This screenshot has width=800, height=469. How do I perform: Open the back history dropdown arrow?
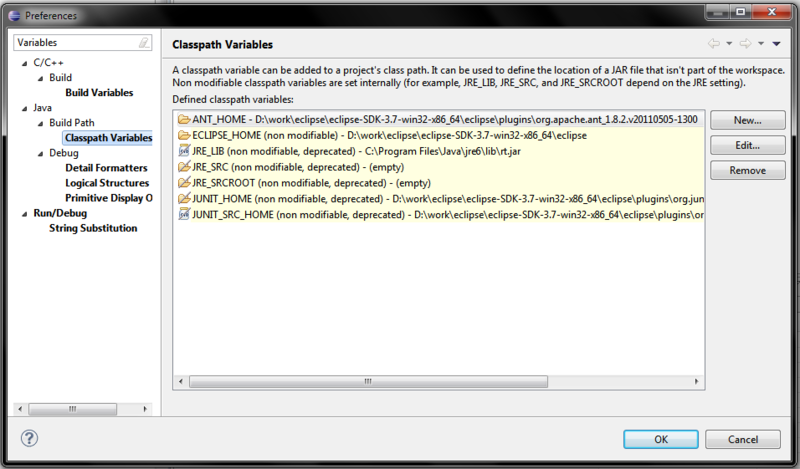[729, 44]
